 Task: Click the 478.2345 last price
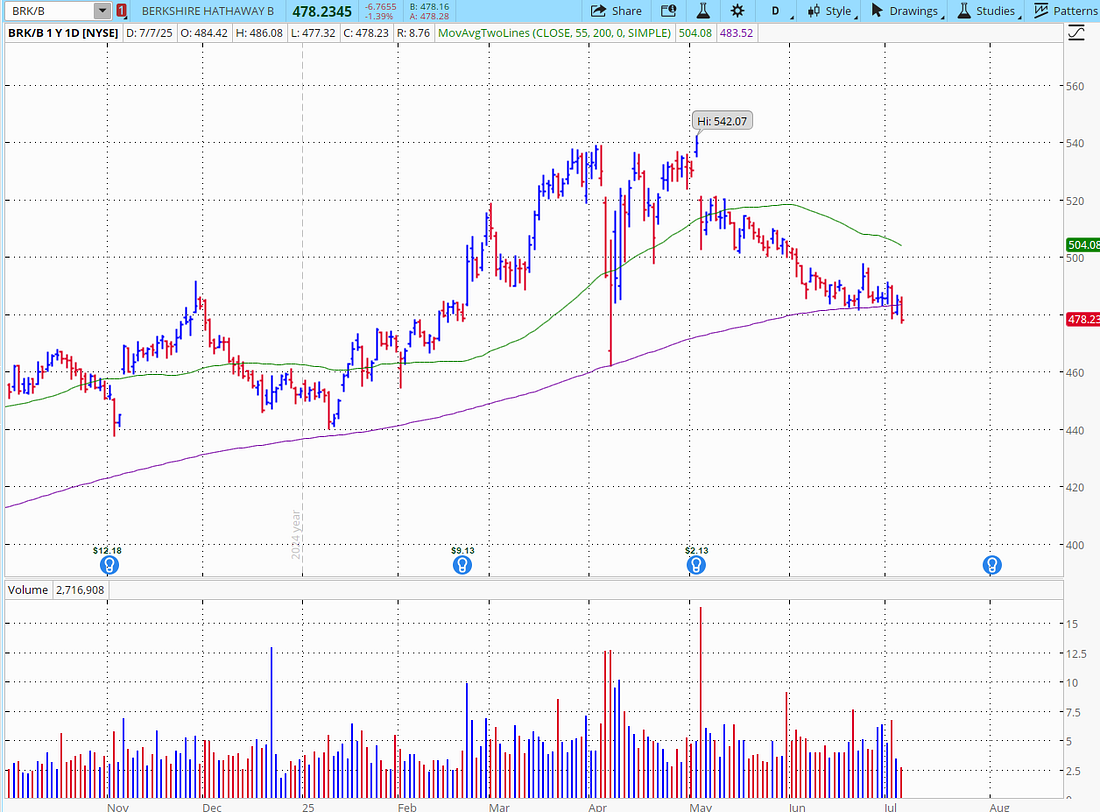tap(322, 11)
